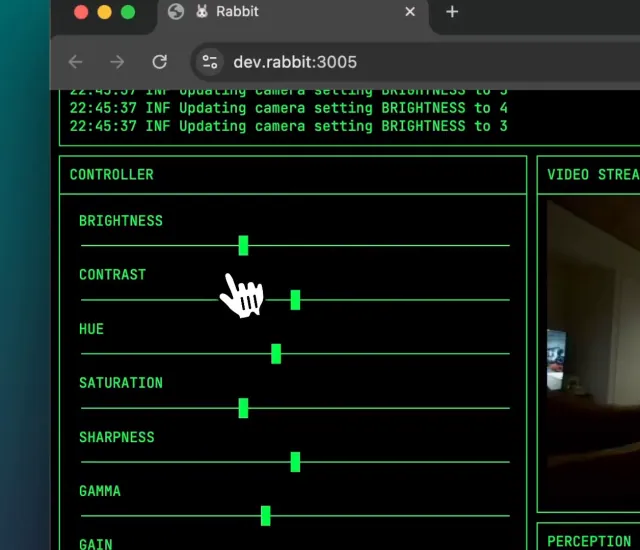Click the last log line 'BRIGHTNESS to 3'
Image resolution: width=640 pixels, height=550 pixels.
[x=288, y=126]
